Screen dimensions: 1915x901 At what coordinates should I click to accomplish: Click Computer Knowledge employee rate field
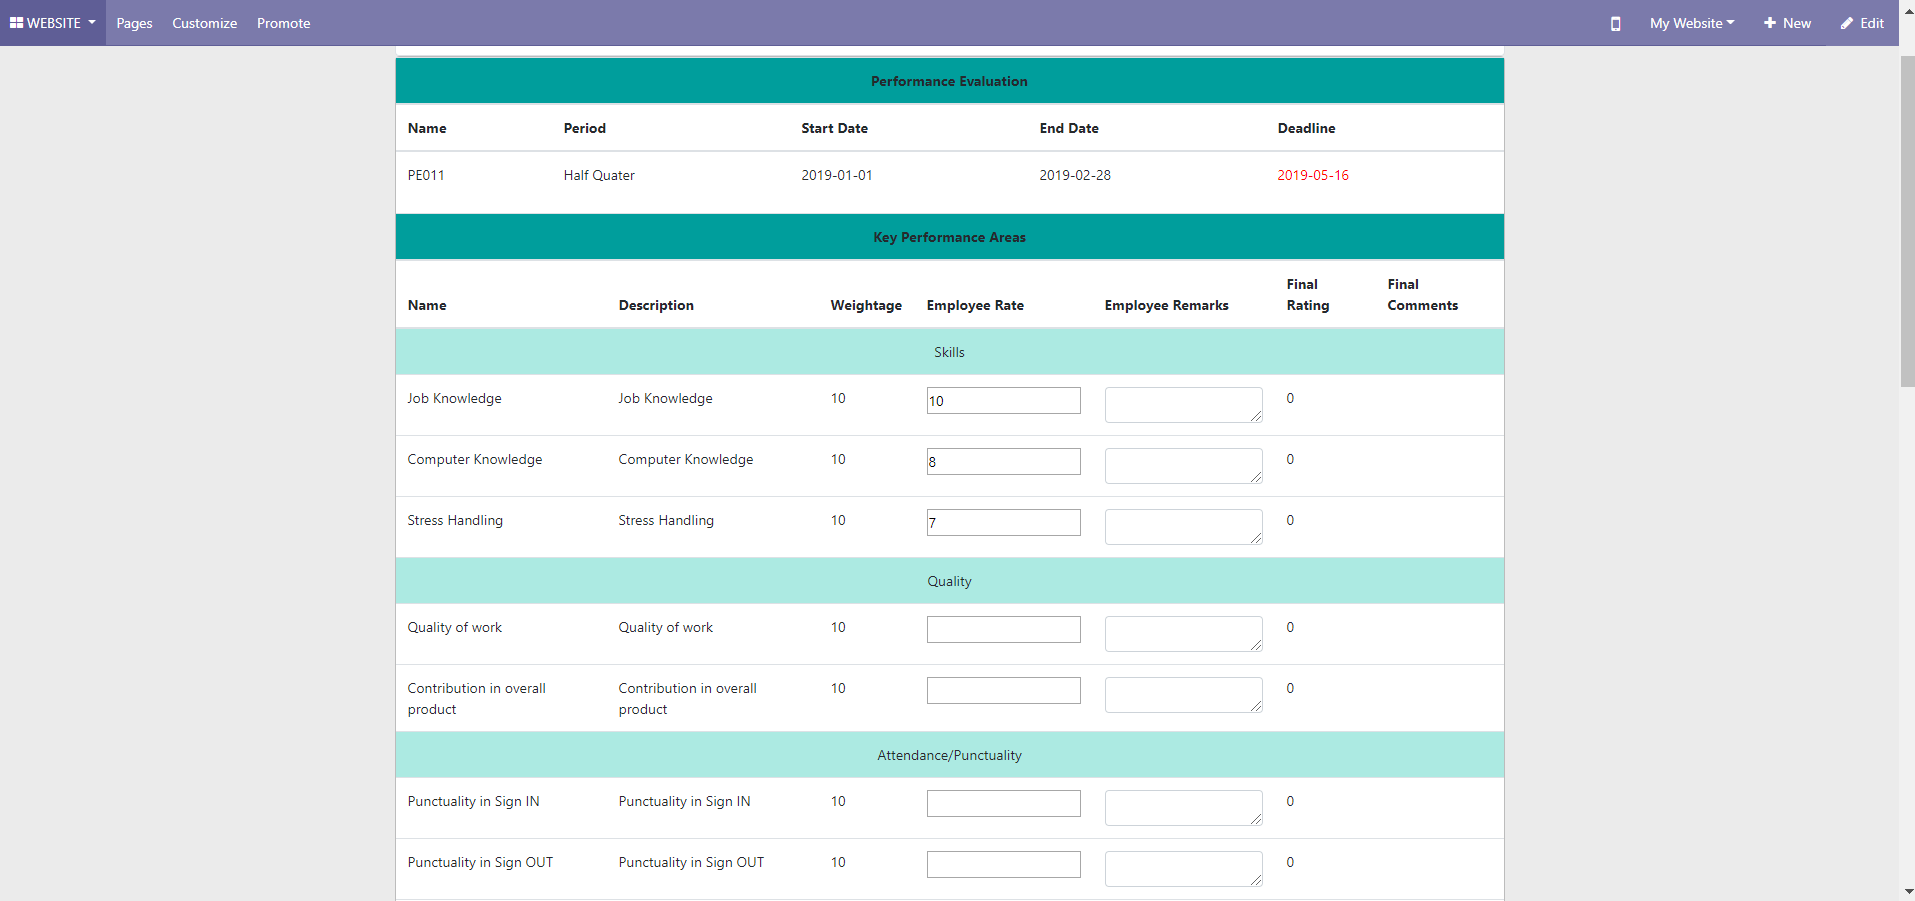pos(1003,461)
